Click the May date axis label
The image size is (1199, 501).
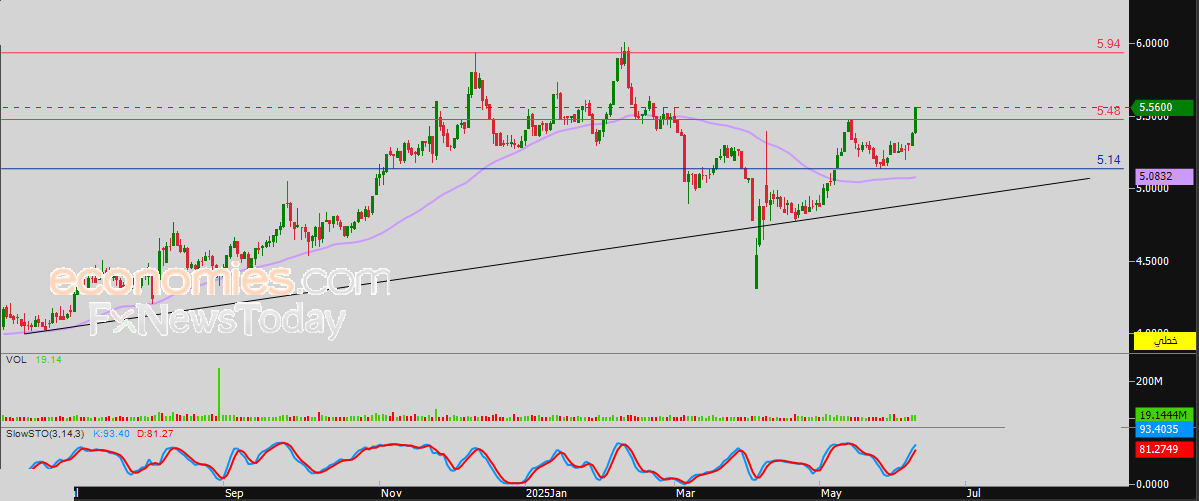point(833,493)
